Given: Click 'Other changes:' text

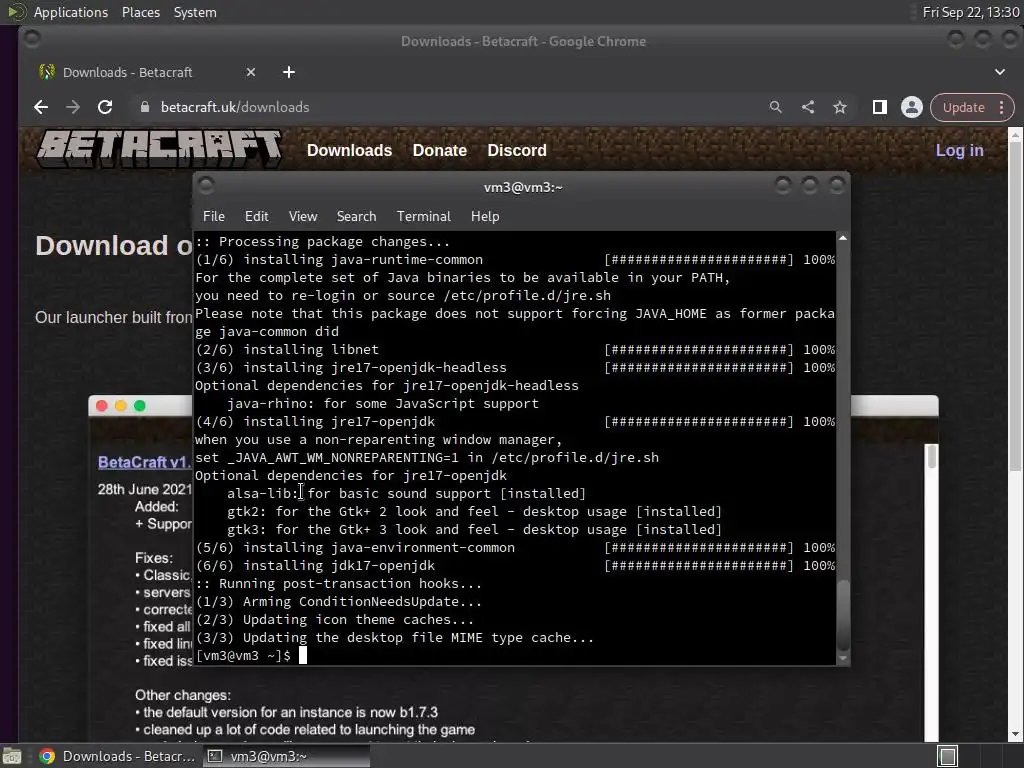Looking at the screenshot, I should coord(183,695).
